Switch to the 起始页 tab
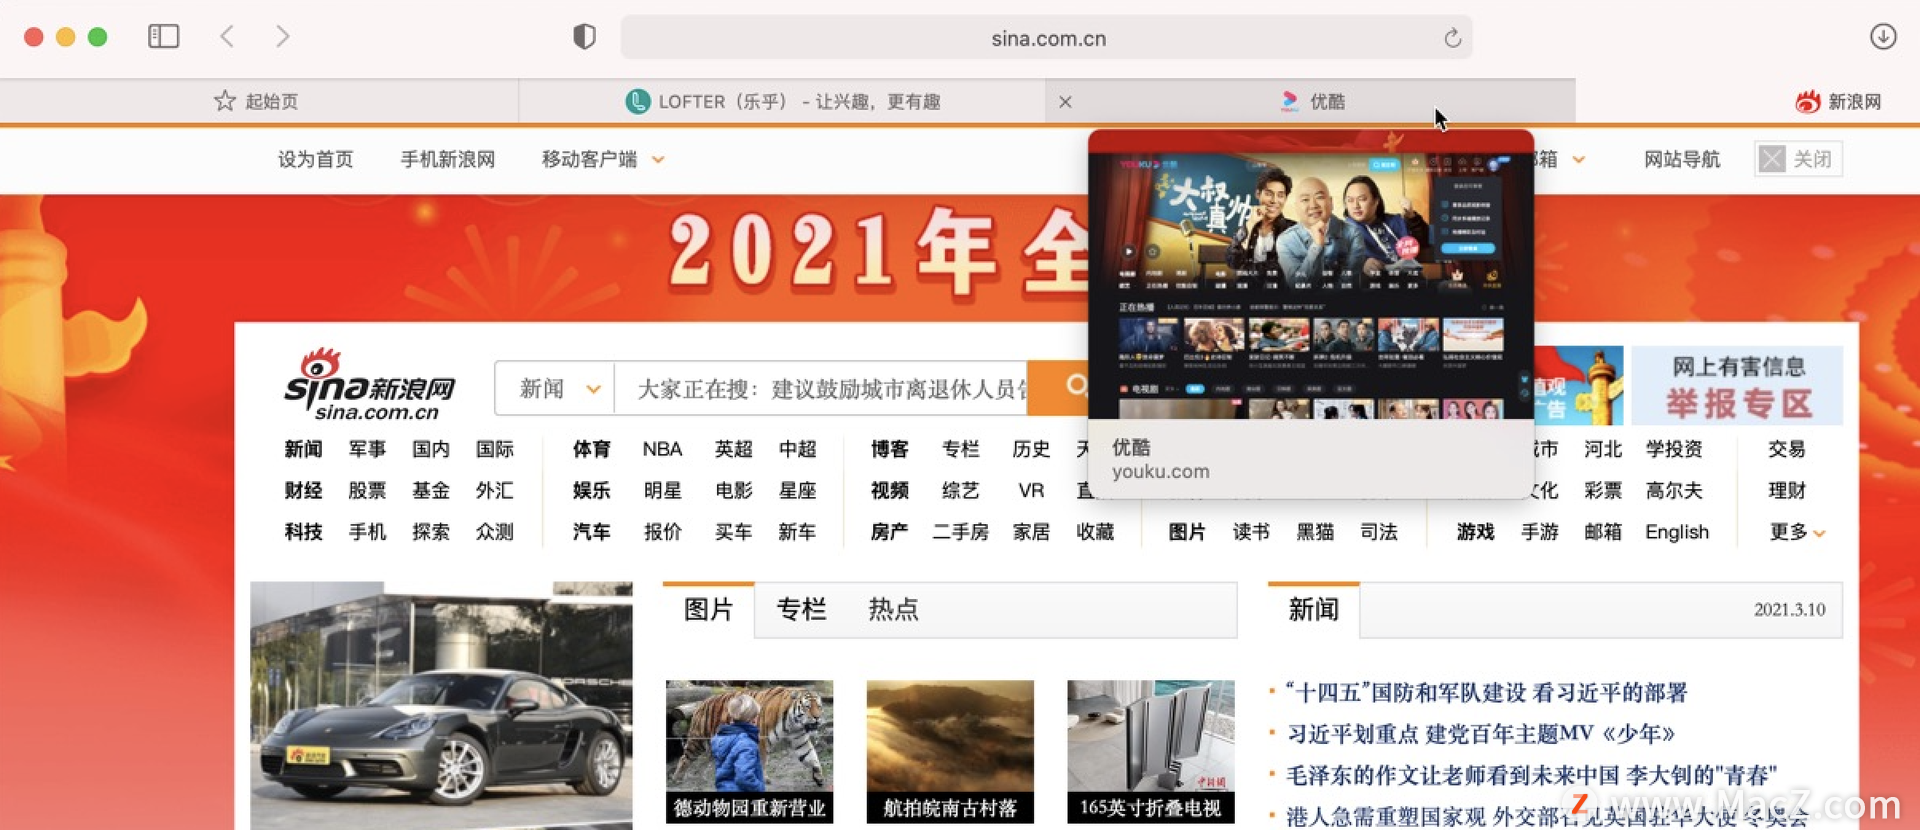Viewport: 1920px width, 830px height. click(x=258, y=101)
